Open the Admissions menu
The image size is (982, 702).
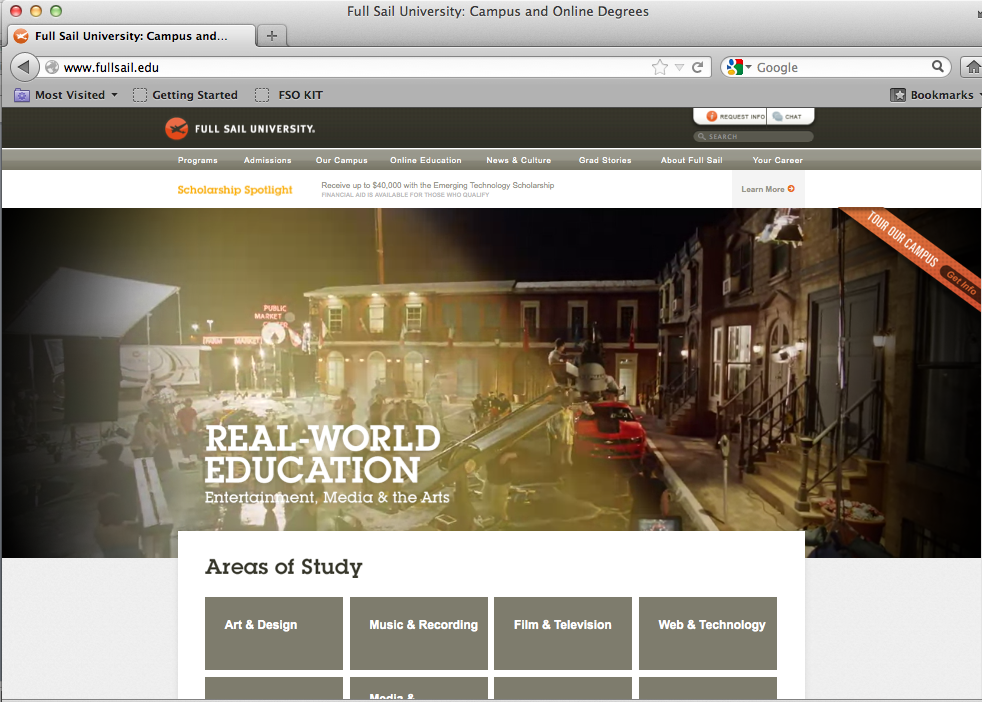point(267,160)
